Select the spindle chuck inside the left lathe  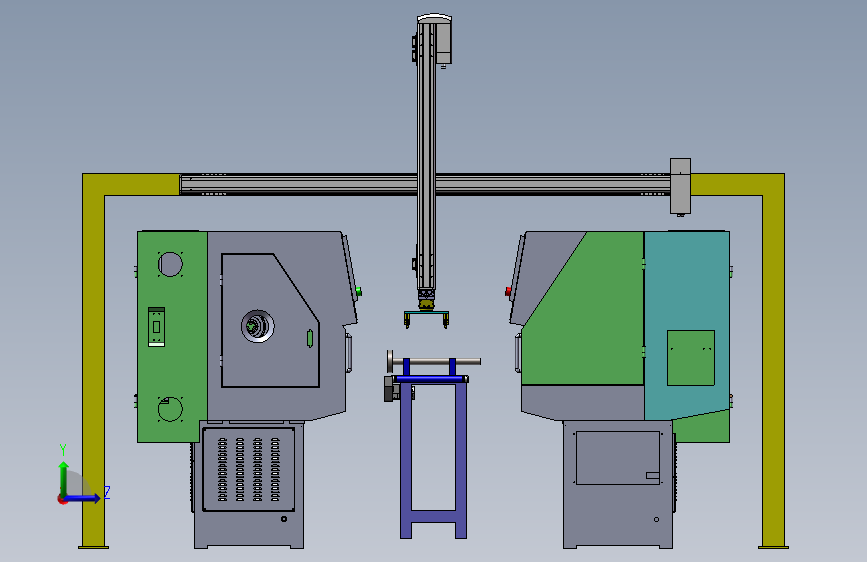[257, 326]
